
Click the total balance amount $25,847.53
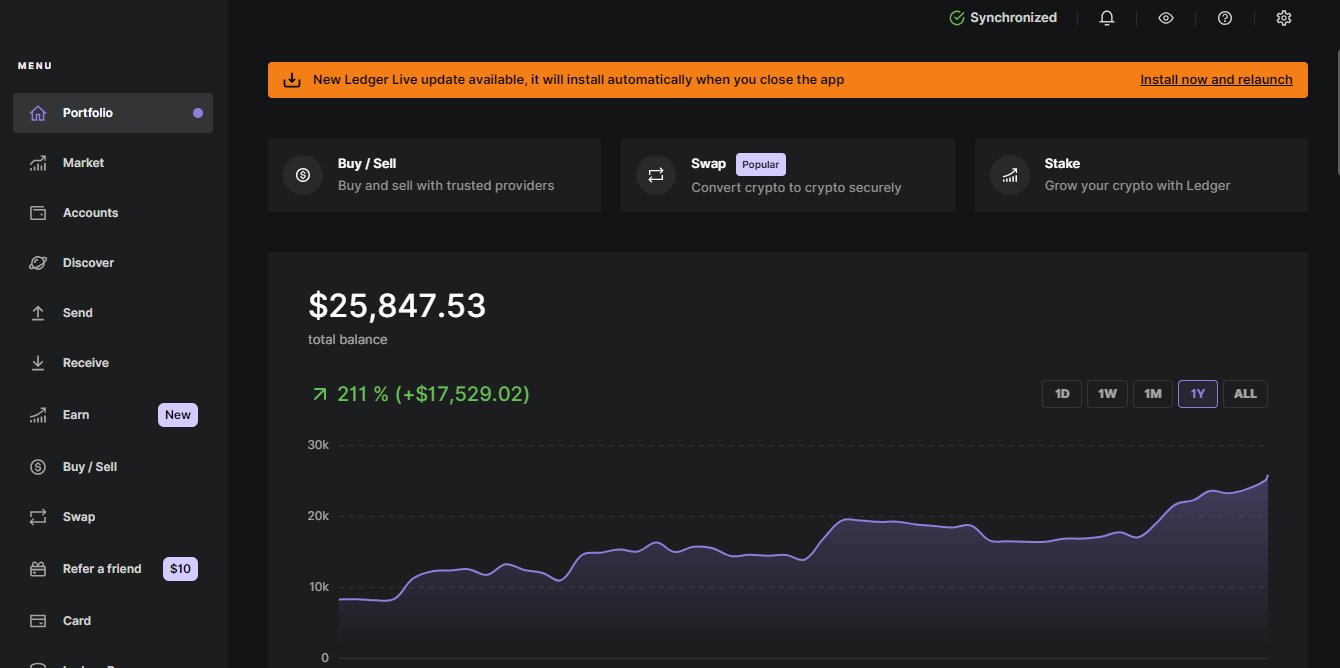(397, 306)
